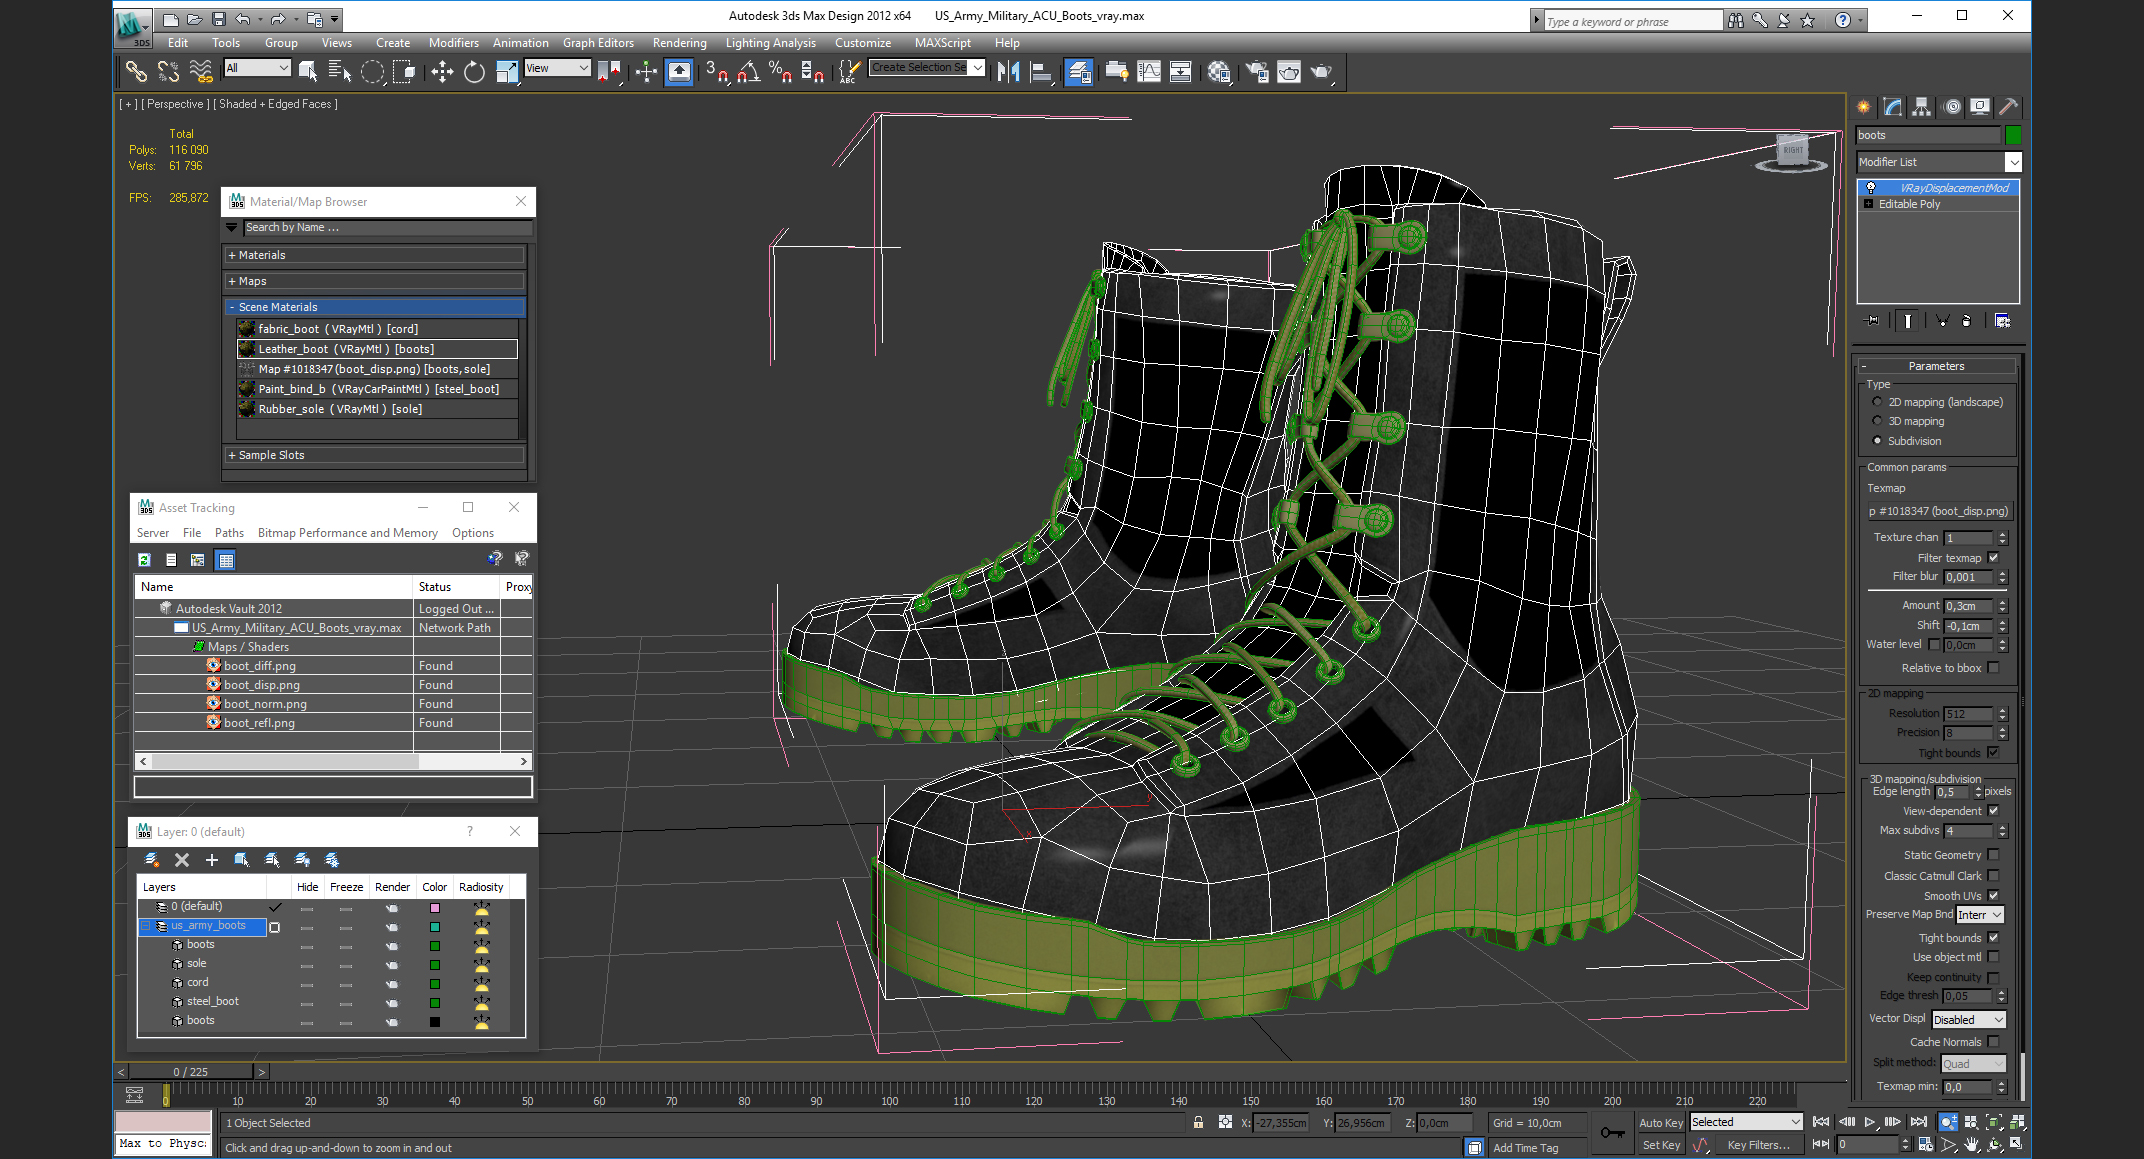Open the selection filter All dropdown
The width and height of the screenshot is (2144, 1159).
click(257, 68)
